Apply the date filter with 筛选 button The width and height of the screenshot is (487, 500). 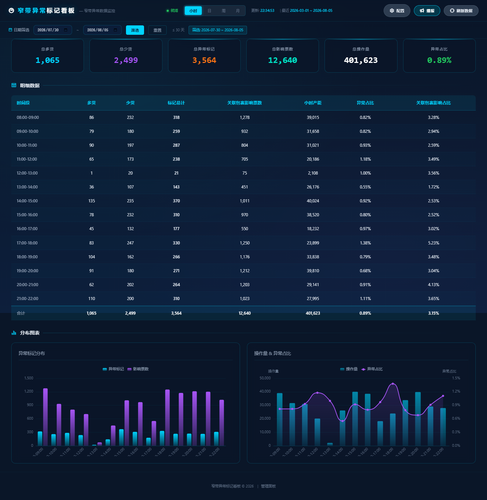point(135,30)
